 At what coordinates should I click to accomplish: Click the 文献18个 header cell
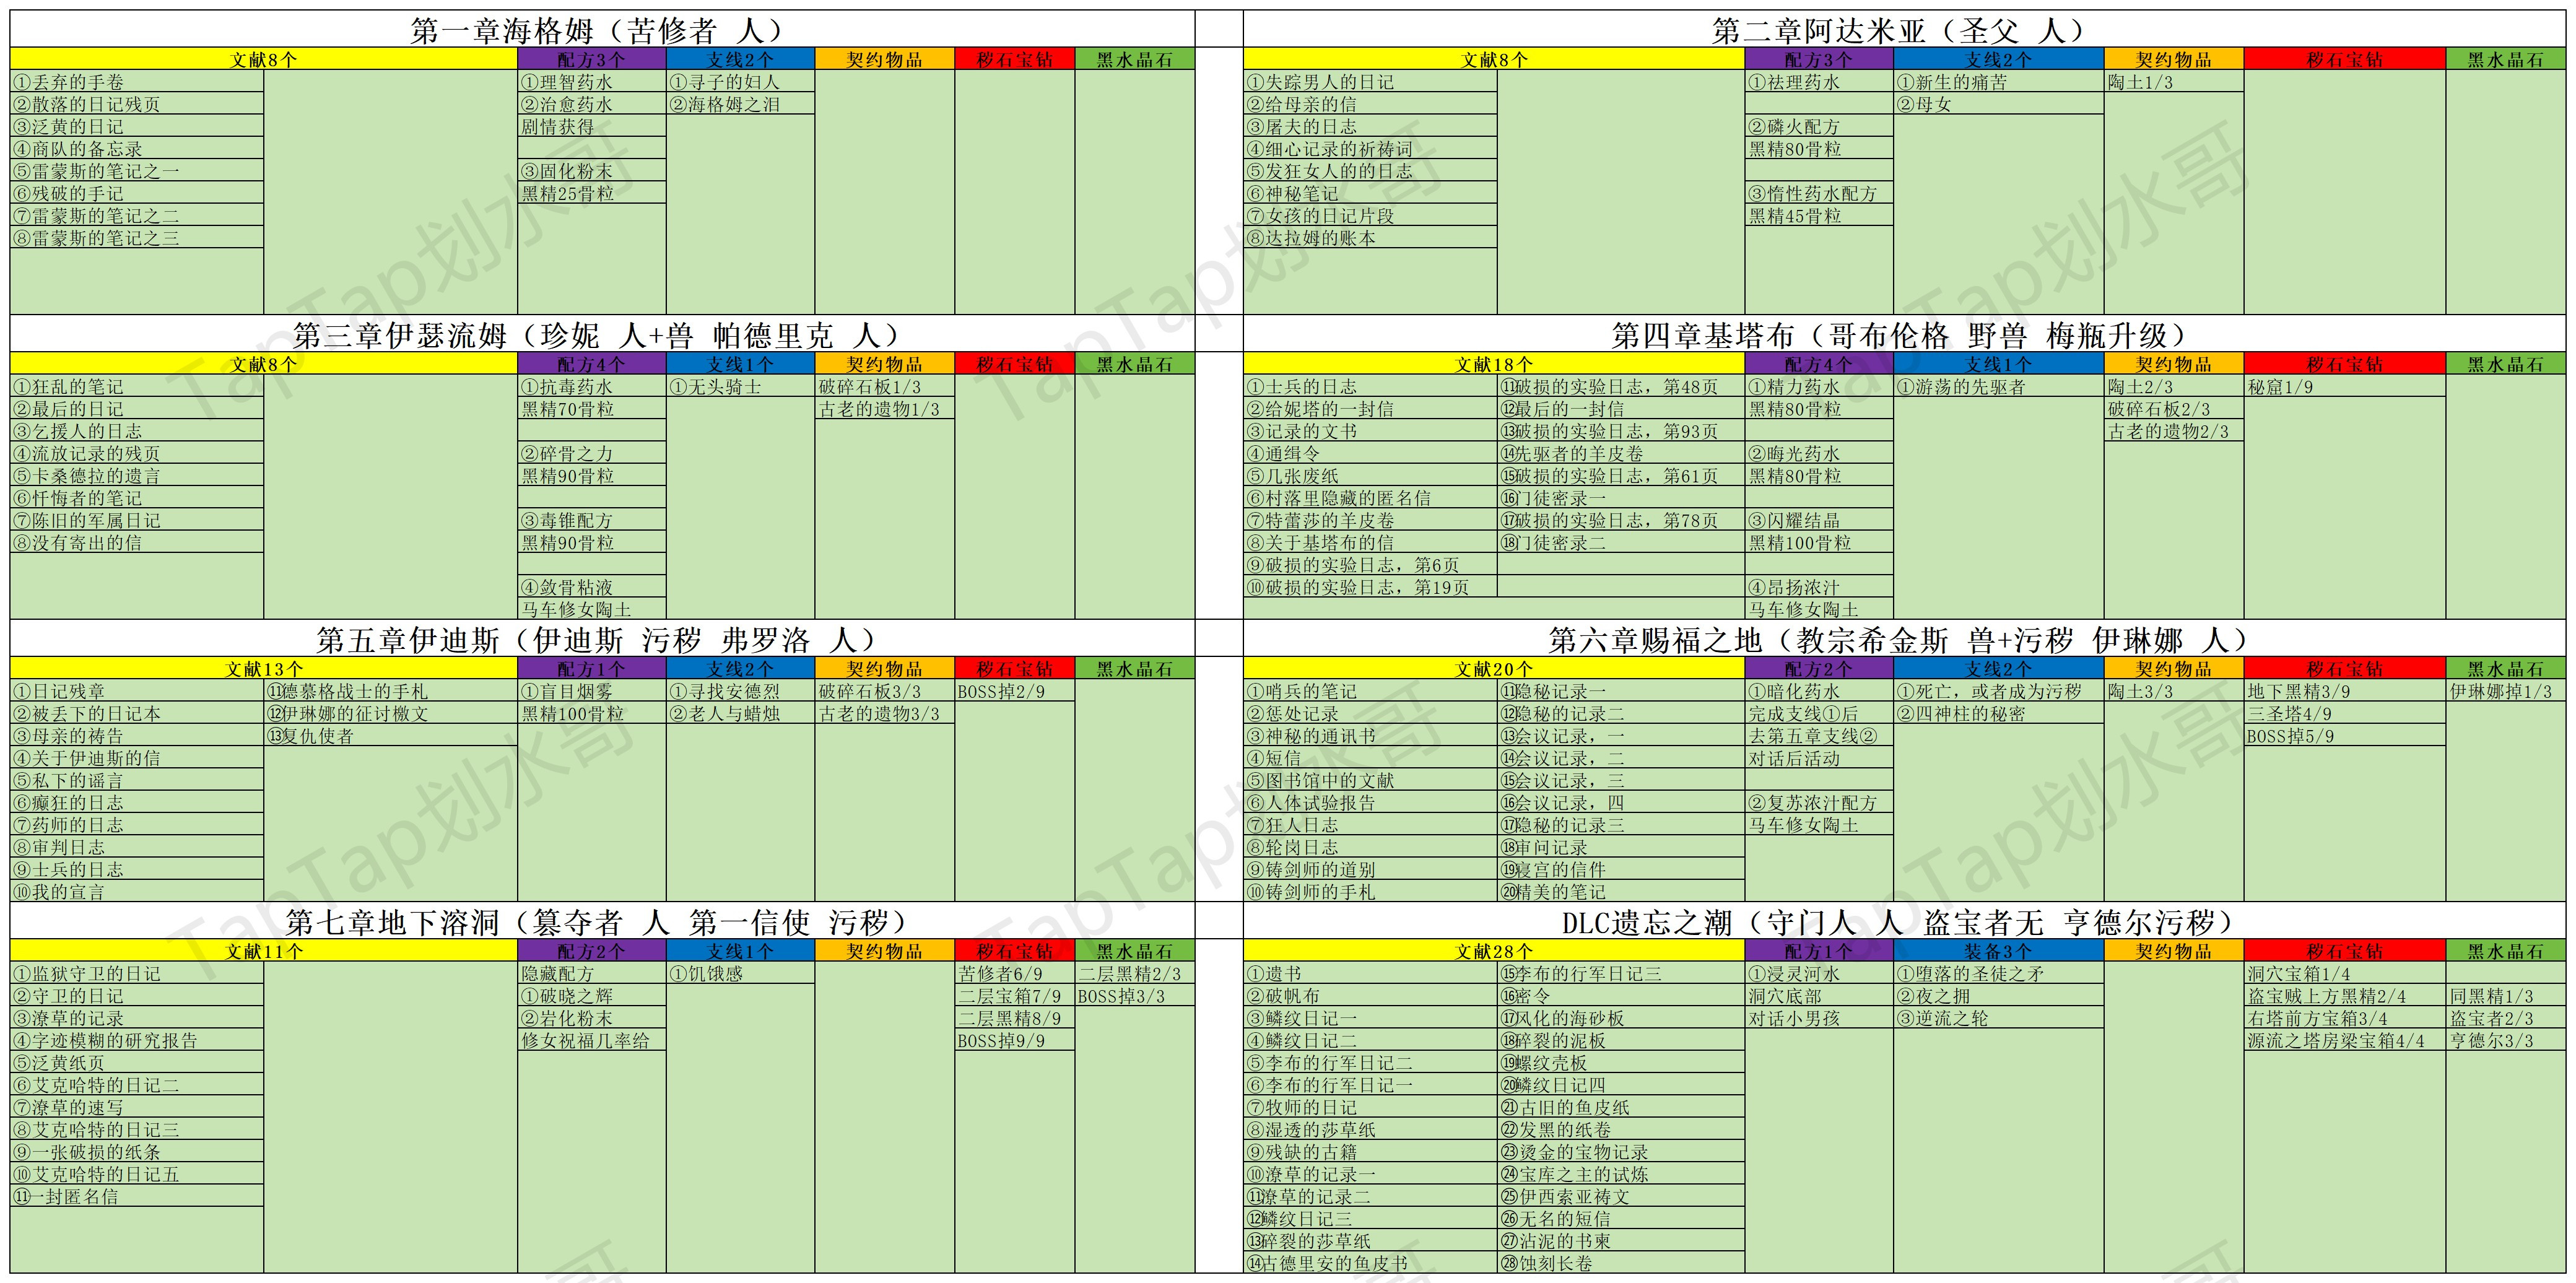[x=1494, y=364]
